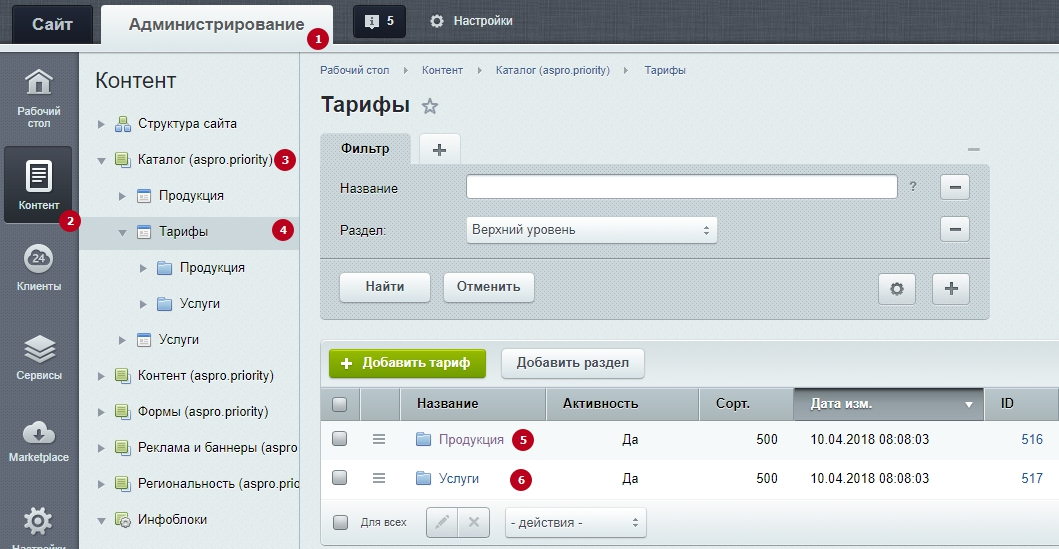Enable the Для всех checkbox

[x=341, y=522]
